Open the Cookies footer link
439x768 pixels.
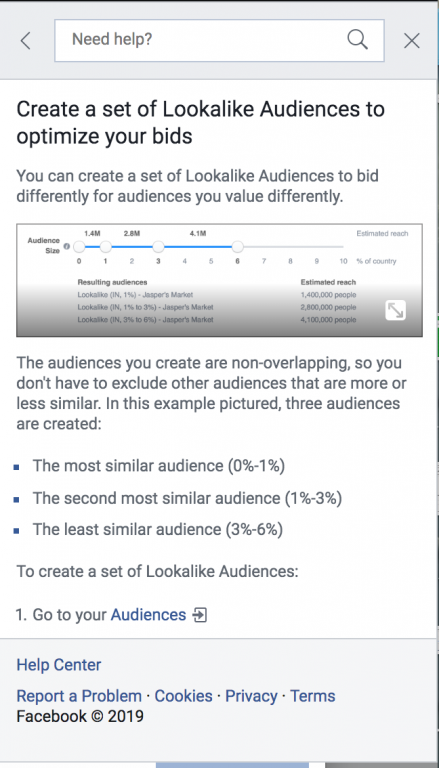coord(184,696)
